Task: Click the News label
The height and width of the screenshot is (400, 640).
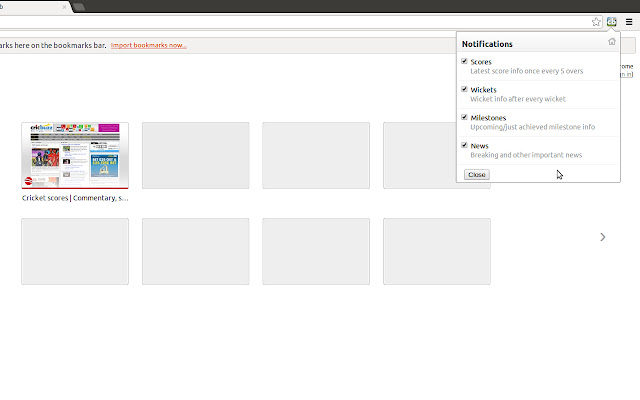Action: click(479, 146)
